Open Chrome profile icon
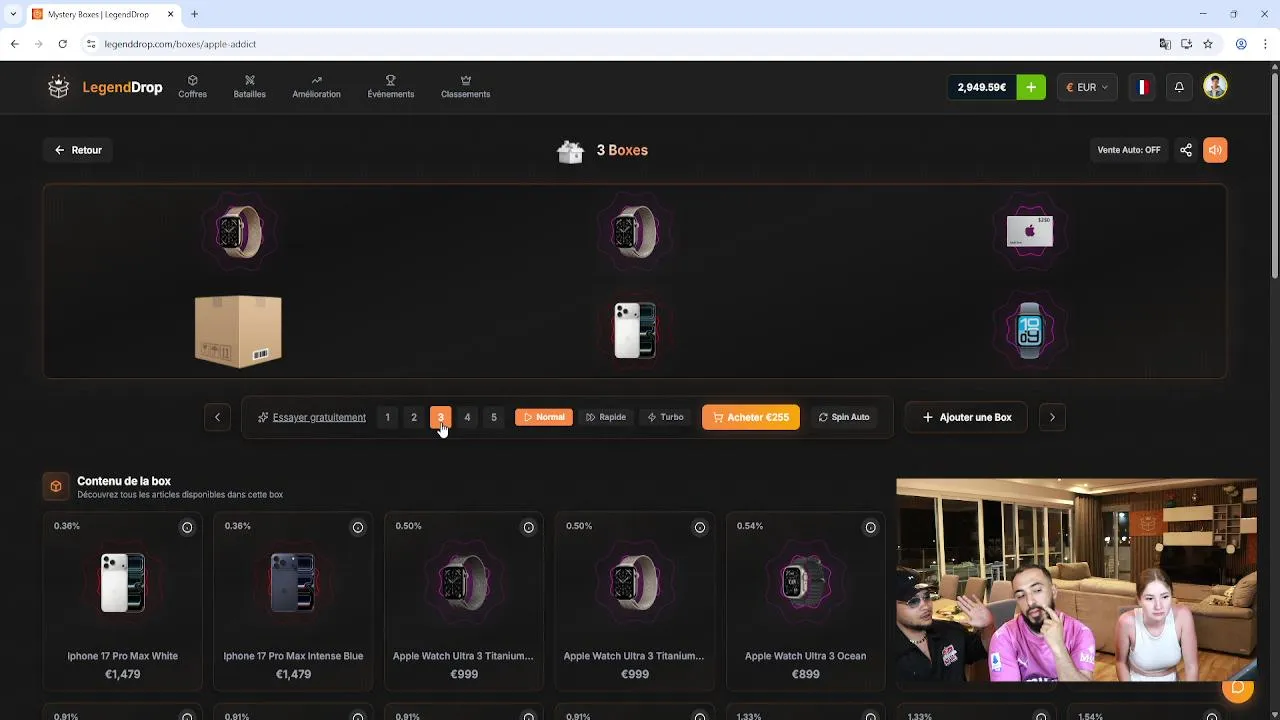The width and height of the screenshot is (1280, 720). [x=1241, y=44]
